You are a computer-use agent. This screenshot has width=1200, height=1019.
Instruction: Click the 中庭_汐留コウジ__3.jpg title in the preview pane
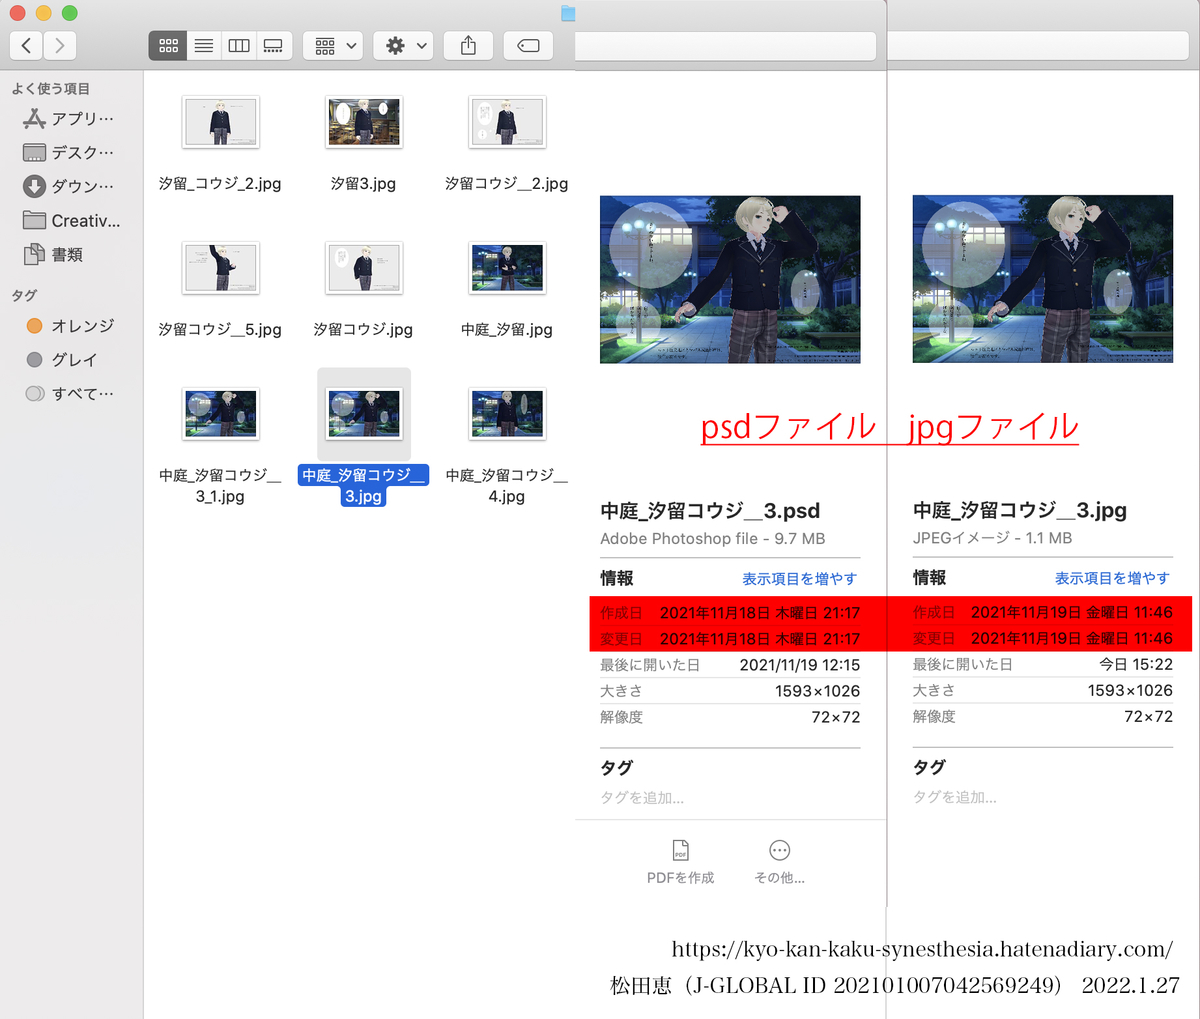click(1020, 510)
